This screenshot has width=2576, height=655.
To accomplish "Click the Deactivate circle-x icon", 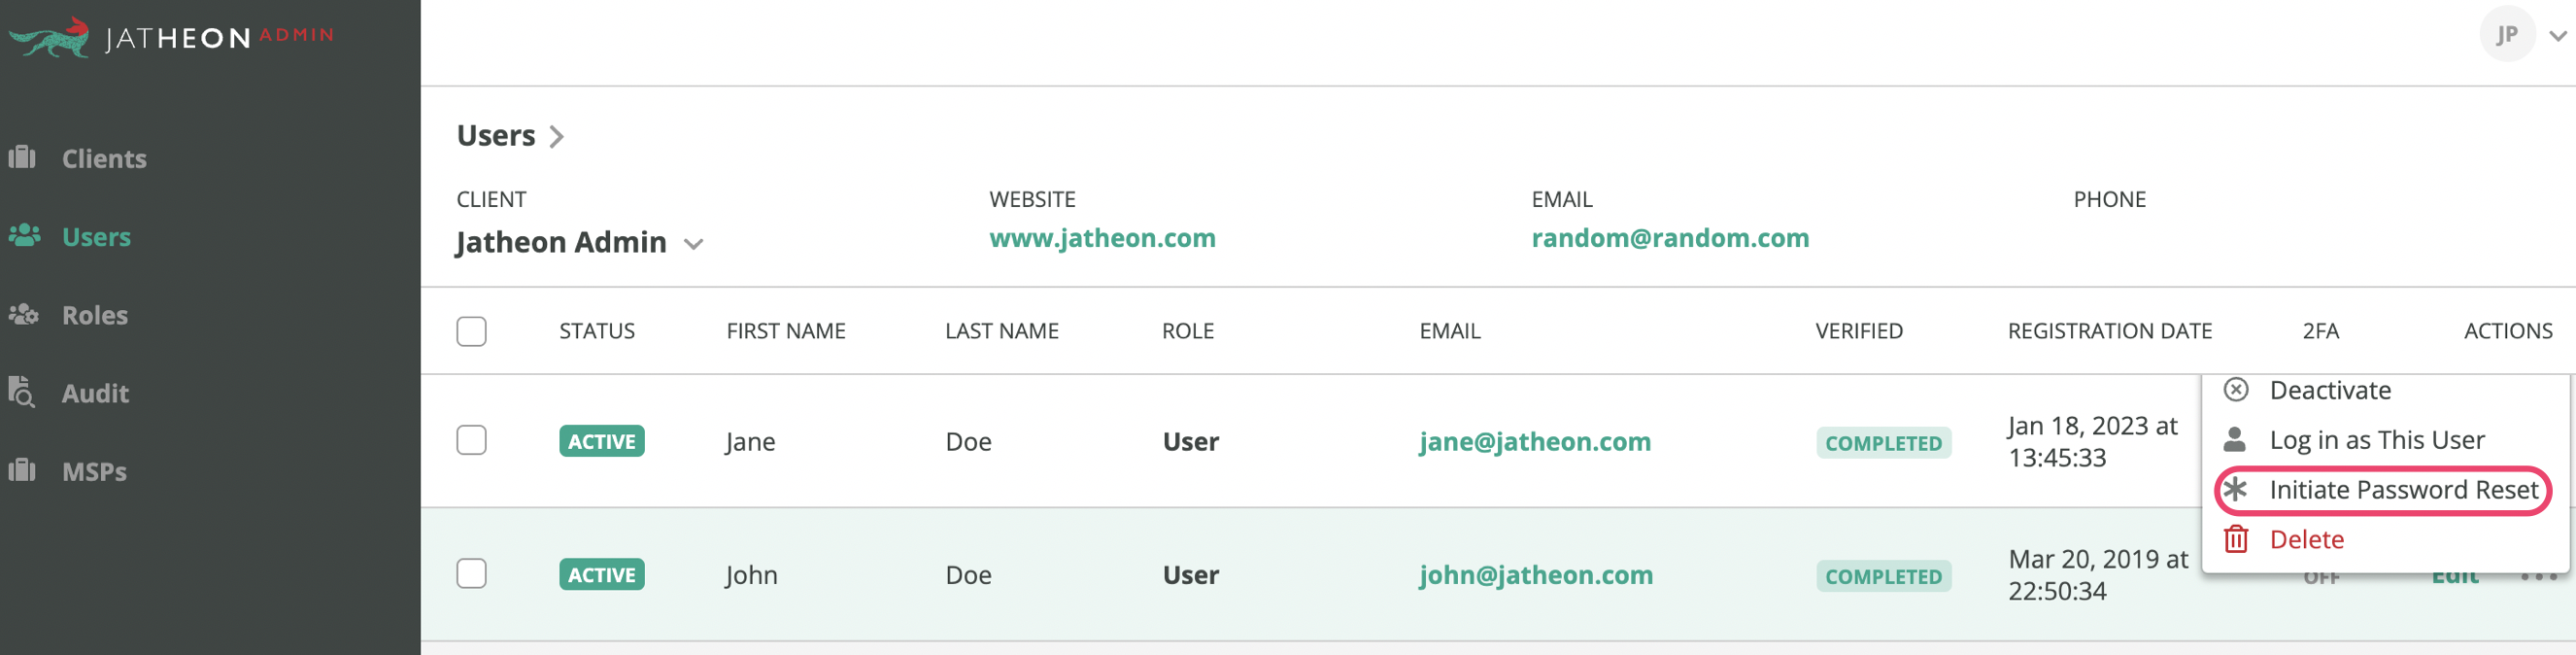I will tap(2236, 389).
